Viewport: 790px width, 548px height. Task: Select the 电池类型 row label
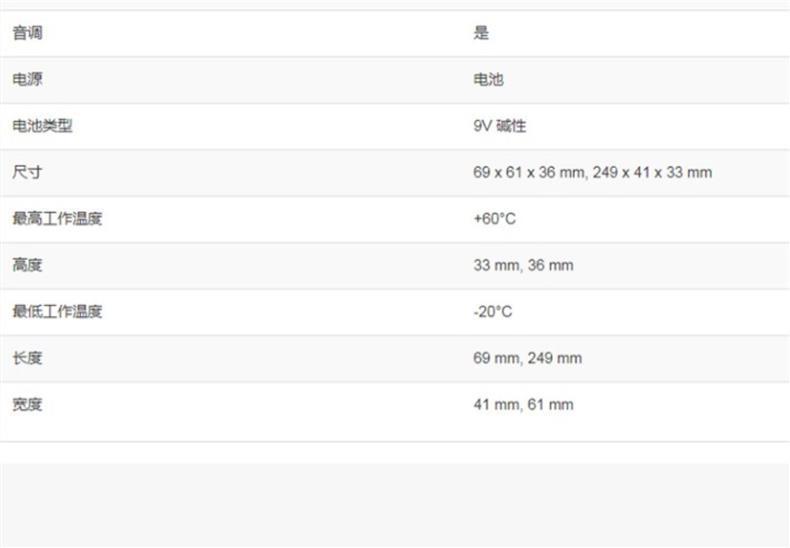coord(42,126)
